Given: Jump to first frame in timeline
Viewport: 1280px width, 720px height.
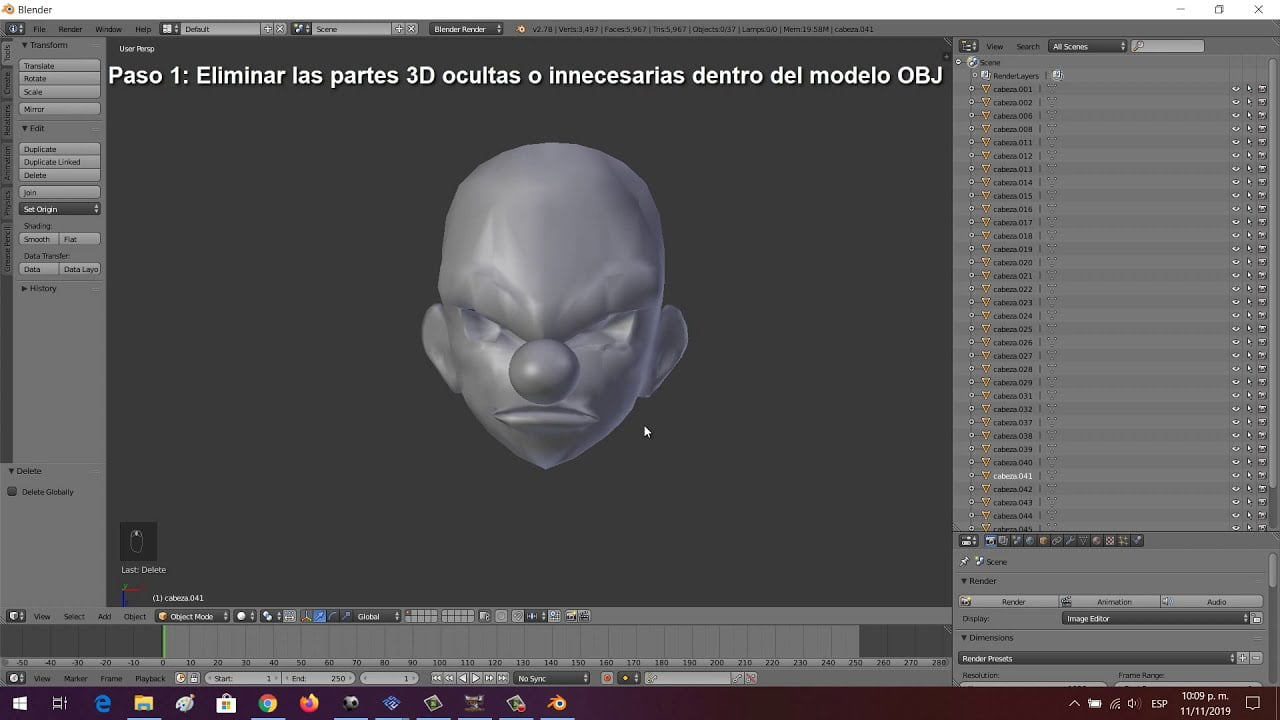Looking at the screenshot, I should [x=436, y=678].
